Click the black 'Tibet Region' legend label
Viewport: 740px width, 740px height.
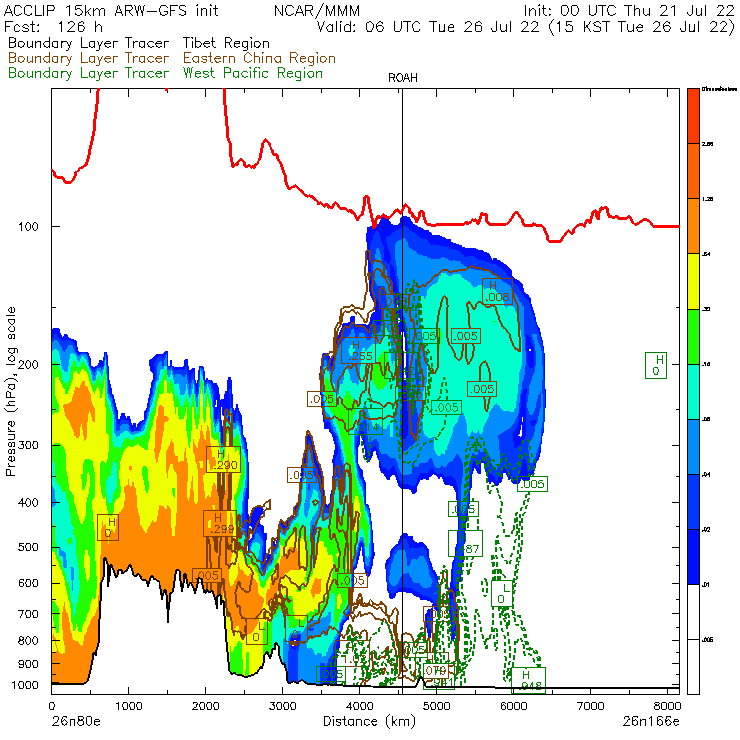(x=226, y=43)
